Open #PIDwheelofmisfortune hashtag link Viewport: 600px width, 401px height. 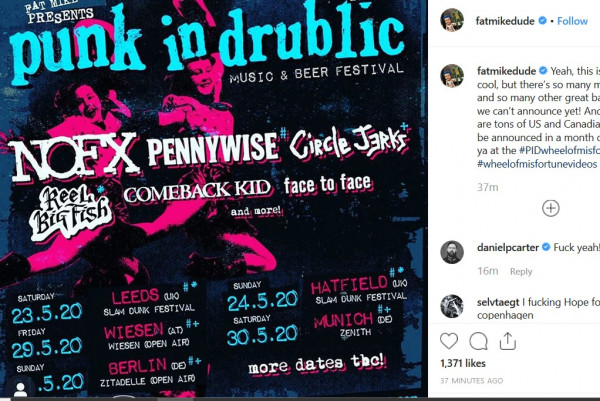click(559, 150)
